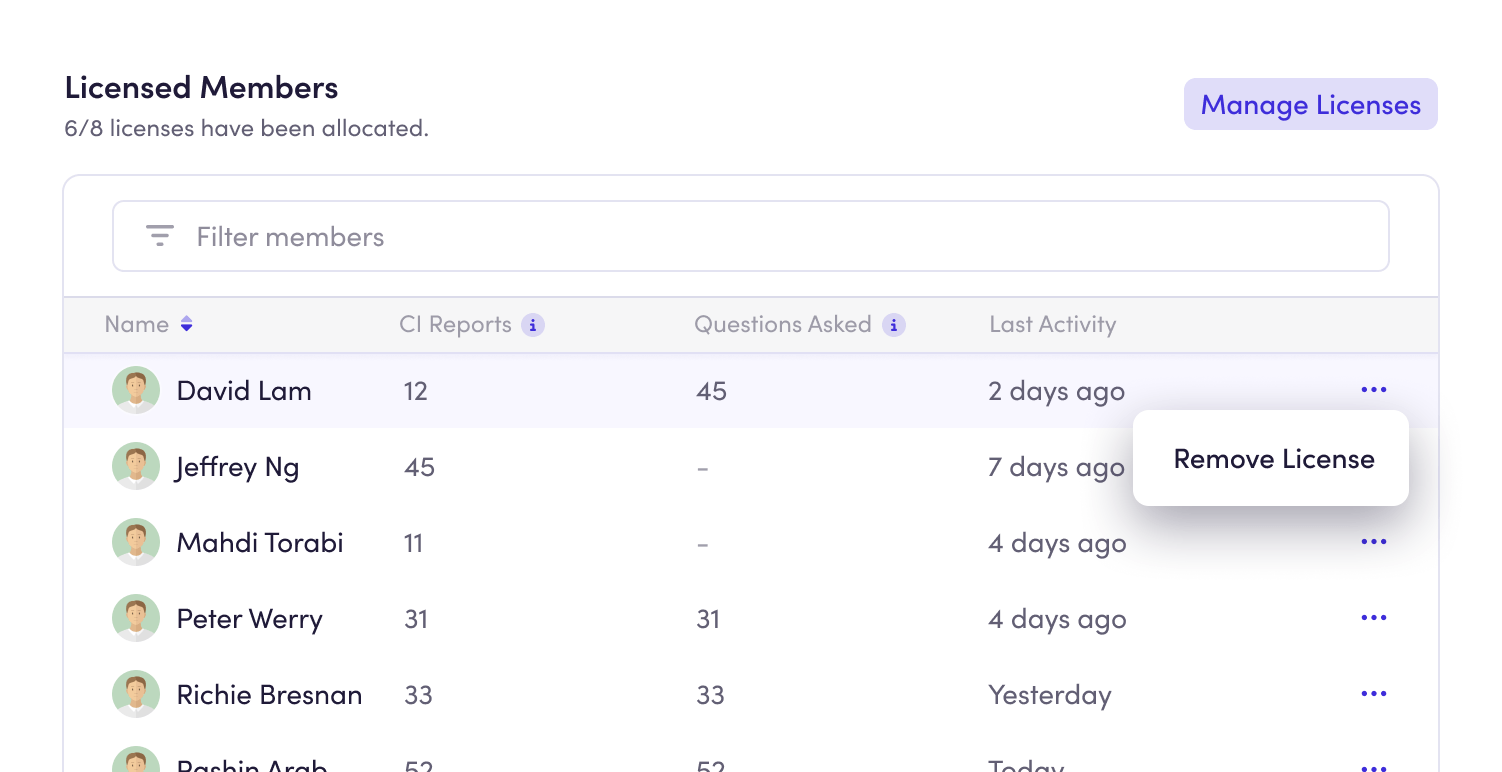The image size is (1502, 772).
Task: Click David Lam's avatar
Action: tap(136, 390)
